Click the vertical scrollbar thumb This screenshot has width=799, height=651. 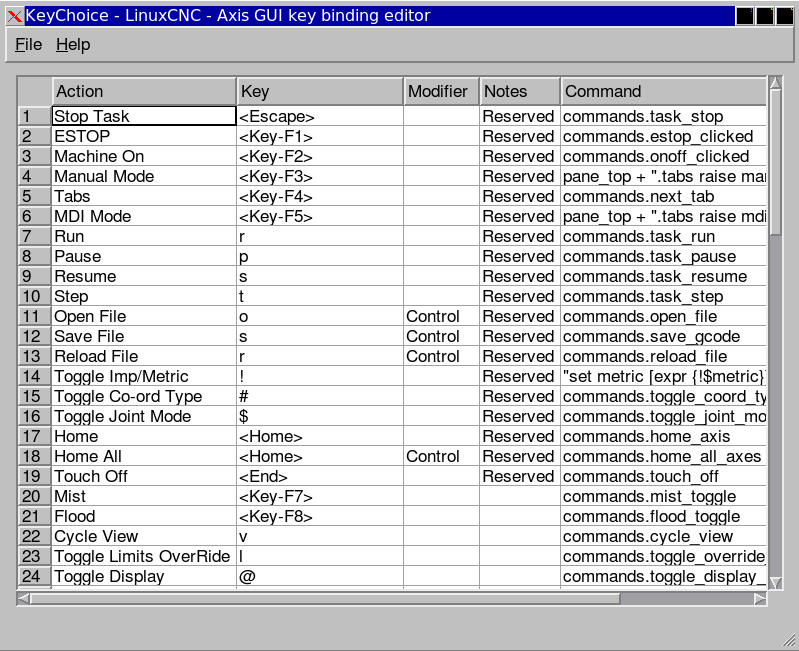(x=776, y=162)
